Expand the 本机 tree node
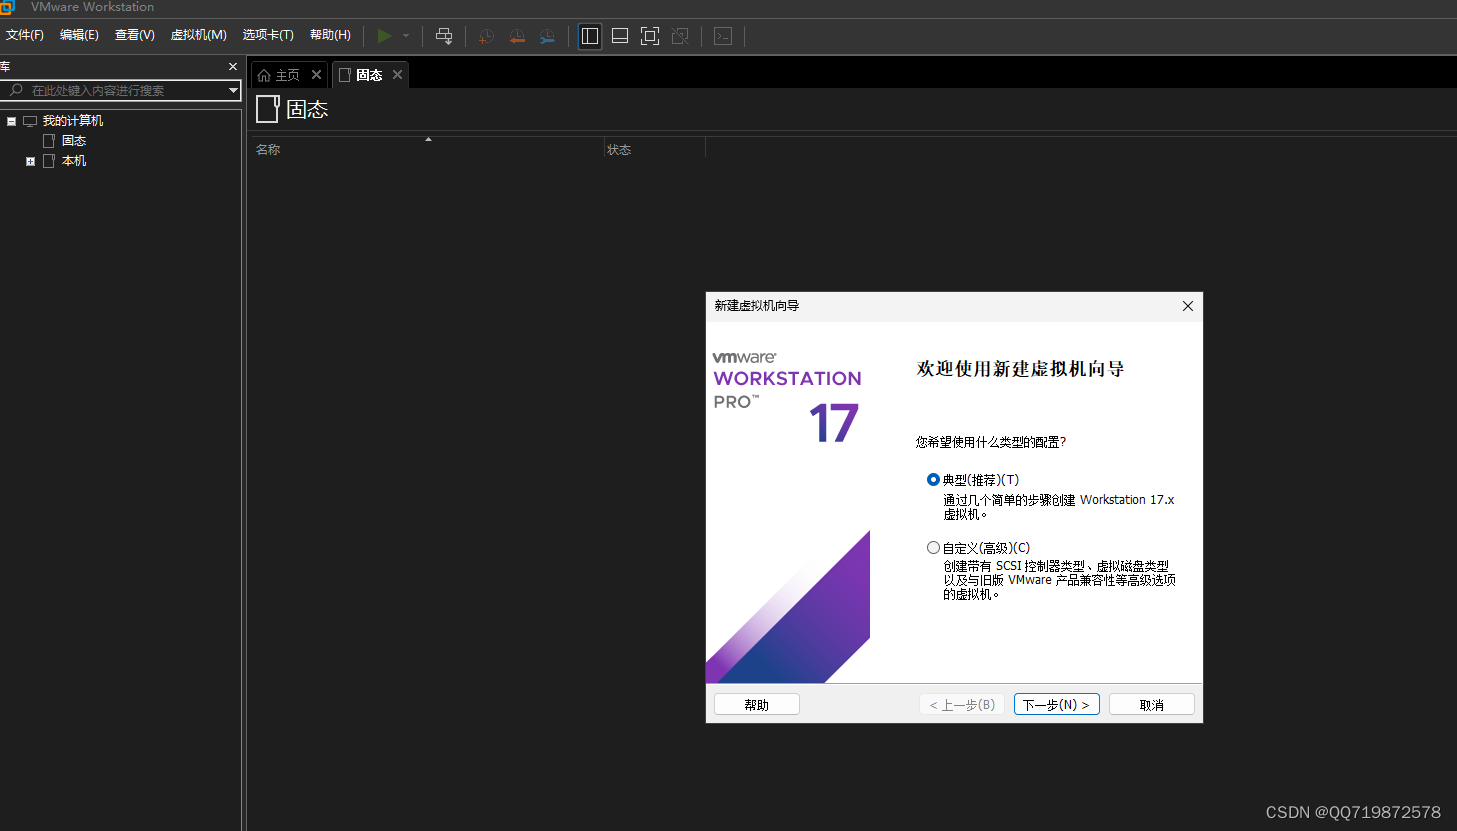Viewport: 1457px width, 831px height. coord(30,161)
